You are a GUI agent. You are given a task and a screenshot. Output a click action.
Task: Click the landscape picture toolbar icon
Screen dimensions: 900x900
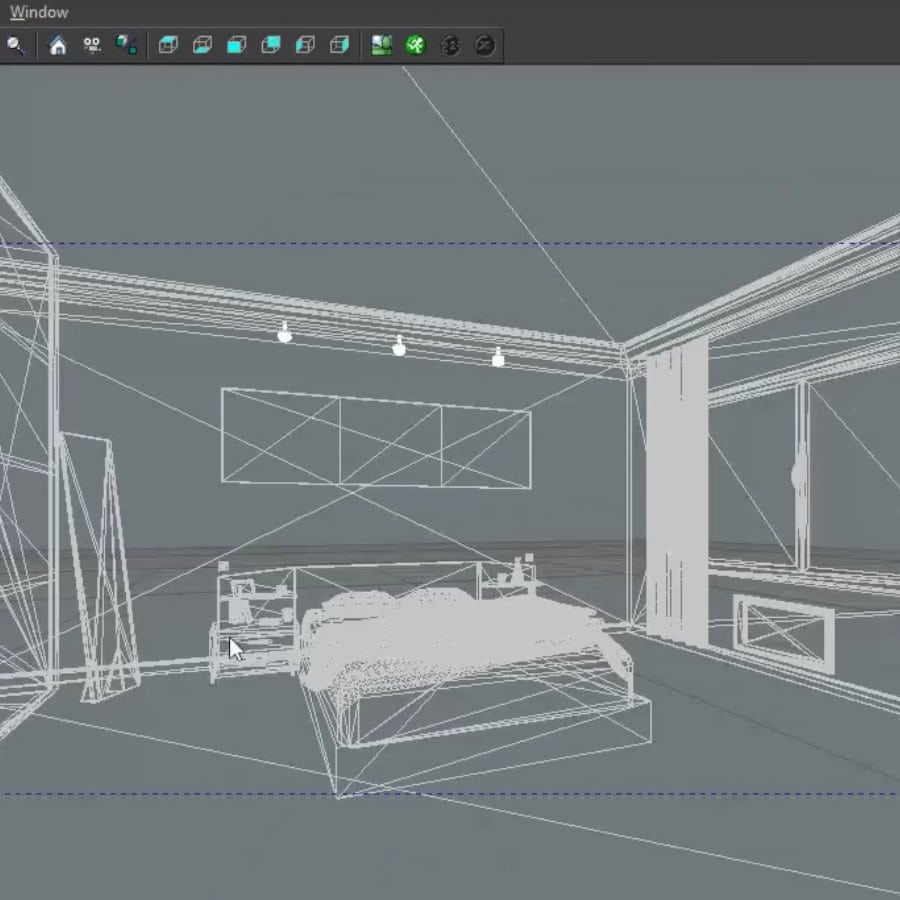coord(381,45)
